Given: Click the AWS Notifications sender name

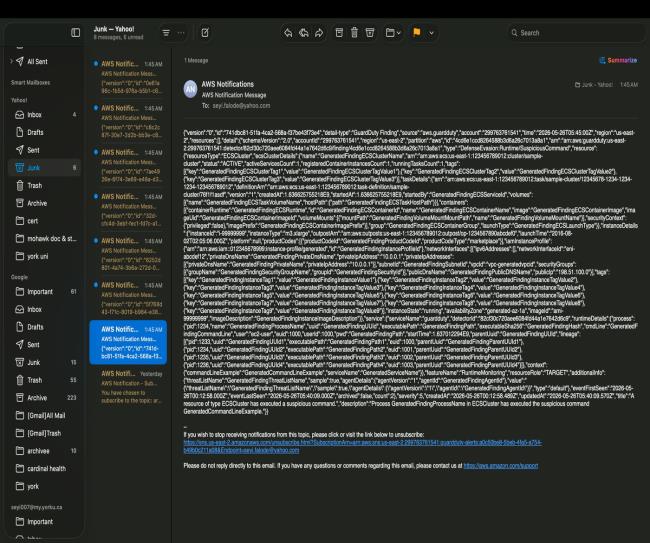Looking at the screenshot, I should click(x=228, y=84).
